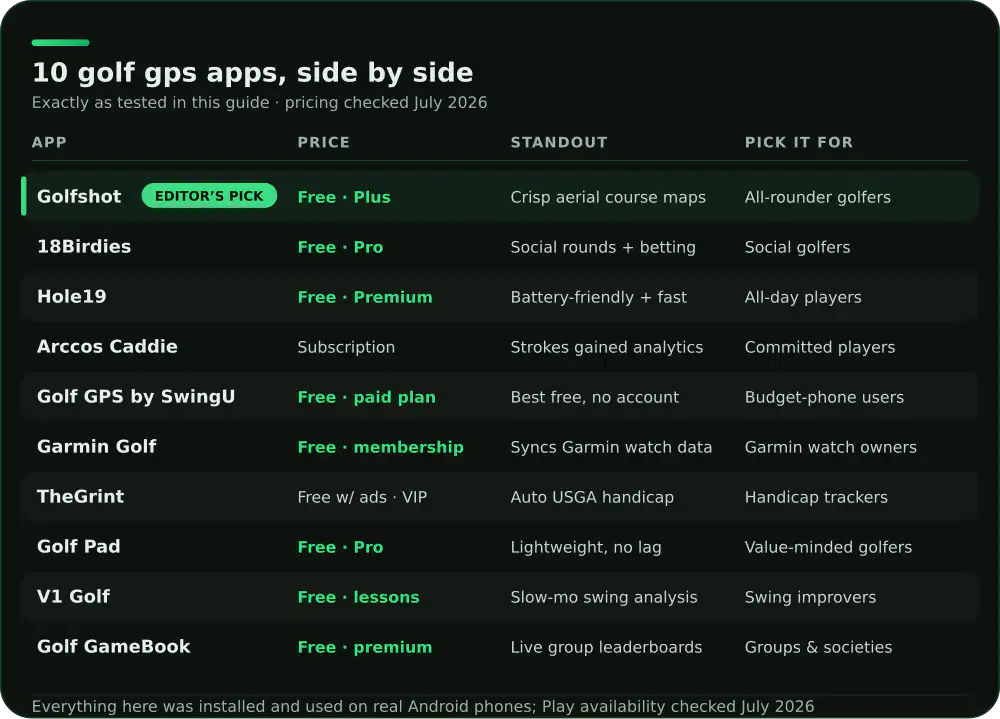The width and height of the screenshot is (1000, 719).
Task: Click the 'Subscription' price cell
Action: 346,347
